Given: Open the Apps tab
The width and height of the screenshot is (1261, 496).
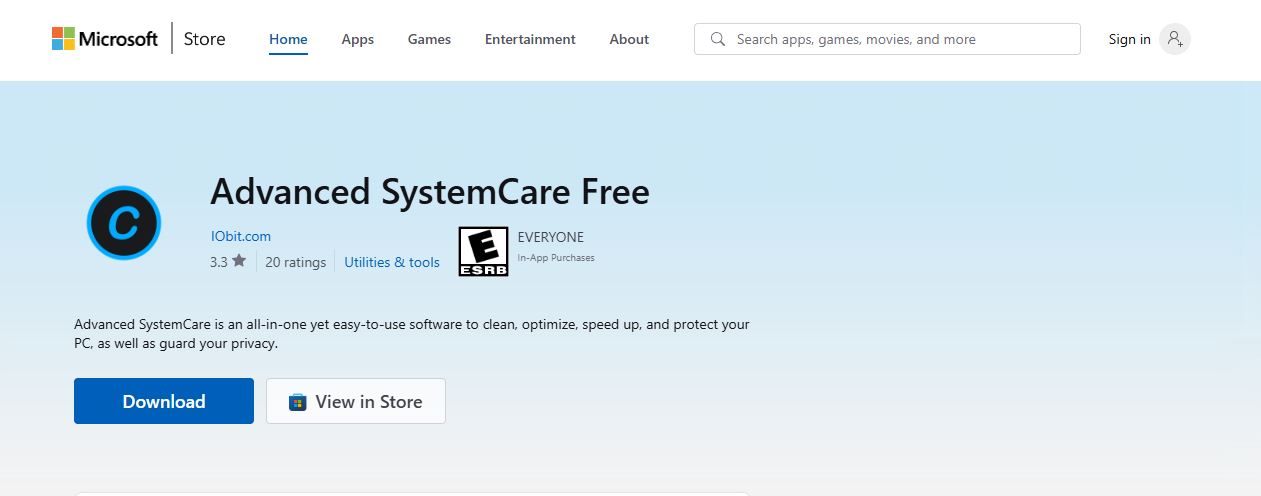Looking at the screenshot, I should tap(357, 39).
